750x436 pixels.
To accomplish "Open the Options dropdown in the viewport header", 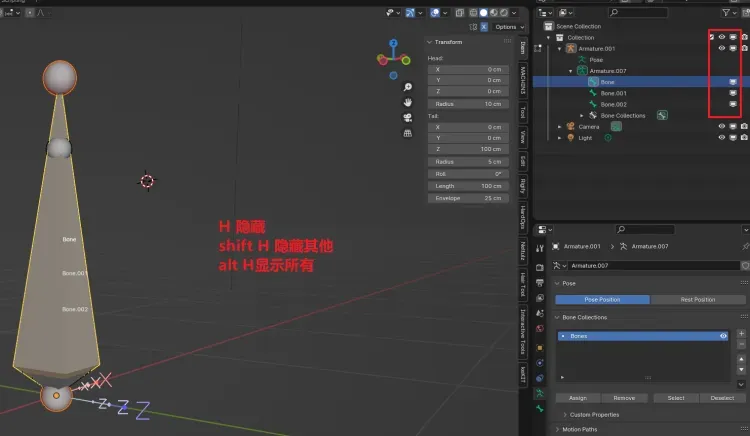I will point(509,27).
